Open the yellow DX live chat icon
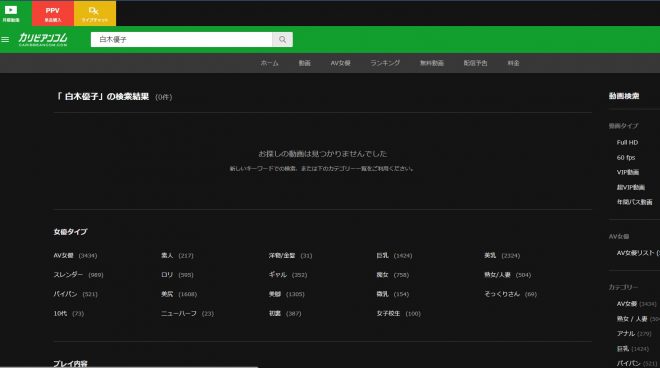Image resolution: width=660 pixels, height=368 pixels. (x=95, y=13)
